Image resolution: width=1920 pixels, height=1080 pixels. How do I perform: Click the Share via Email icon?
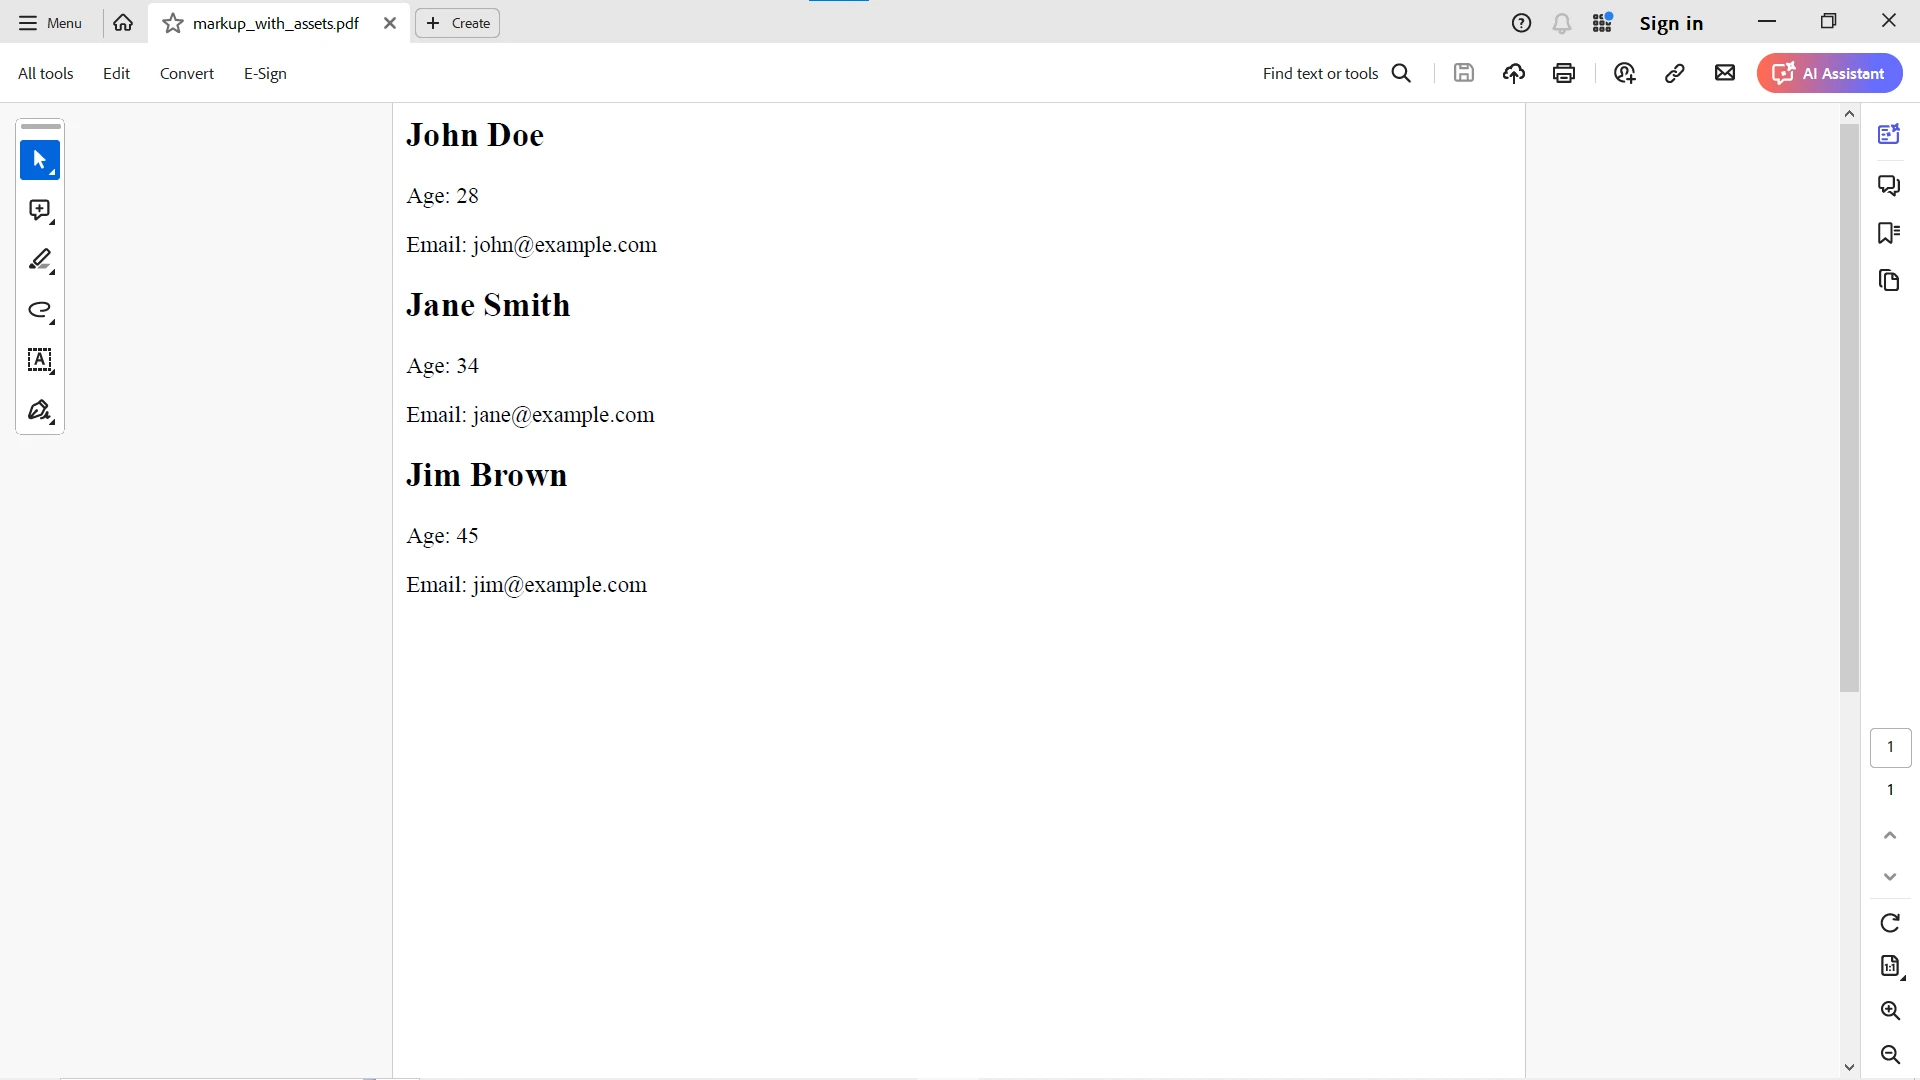(x=1725, y=73)
